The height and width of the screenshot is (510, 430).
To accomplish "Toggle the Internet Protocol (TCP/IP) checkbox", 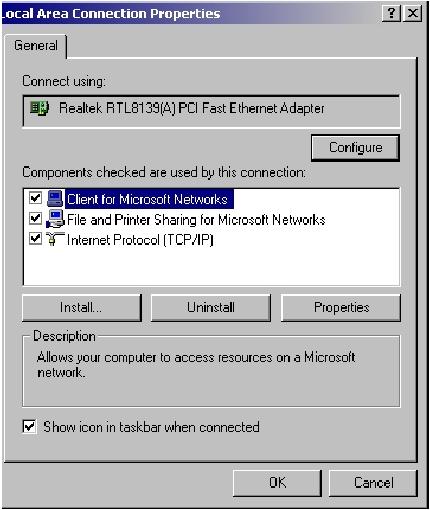I will coord(35,239).
